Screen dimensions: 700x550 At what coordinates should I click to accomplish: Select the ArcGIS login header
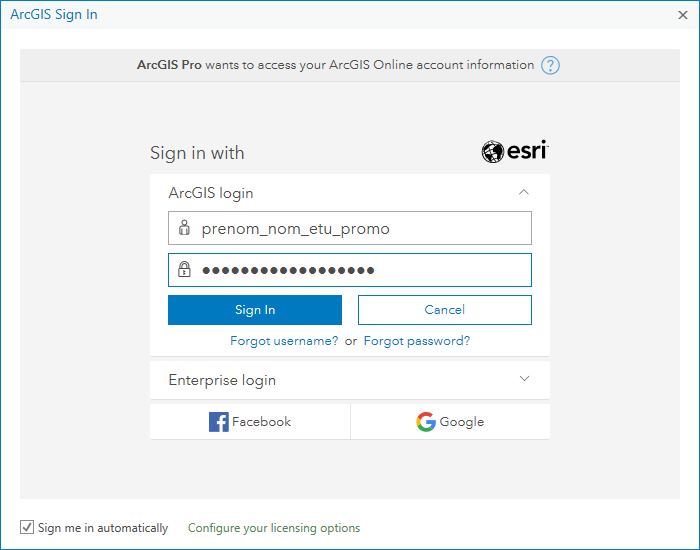pyautogui.click(x=350, y=193)
